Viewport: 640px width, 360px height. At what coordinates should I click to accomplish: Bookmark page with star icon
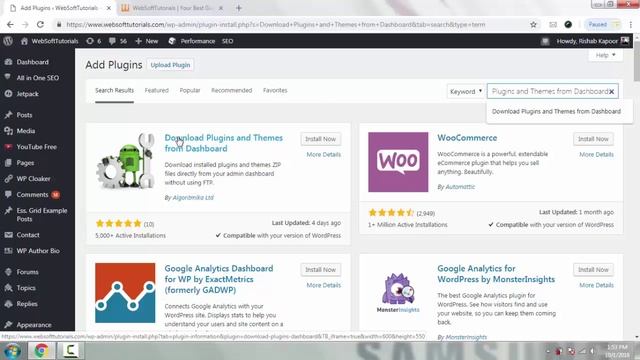tap(533, 24)
